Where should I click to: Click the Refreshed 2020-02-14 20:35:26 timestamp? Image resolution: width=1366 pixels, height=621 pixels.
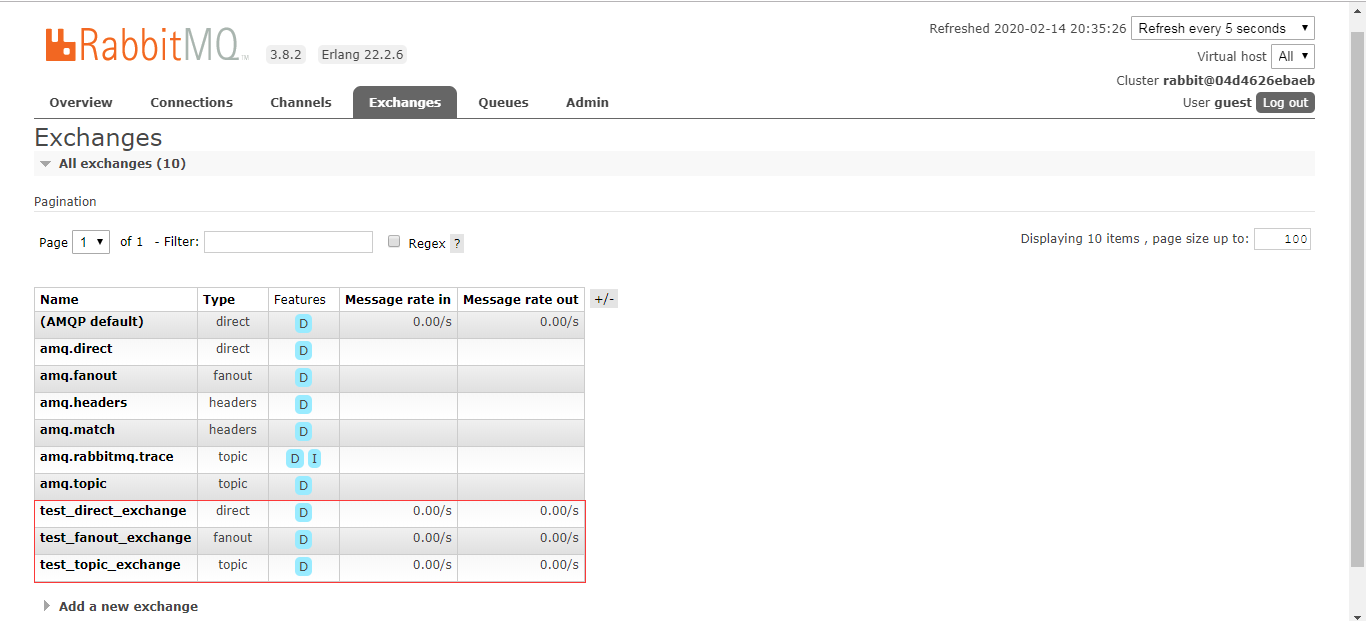point(1028,29)
